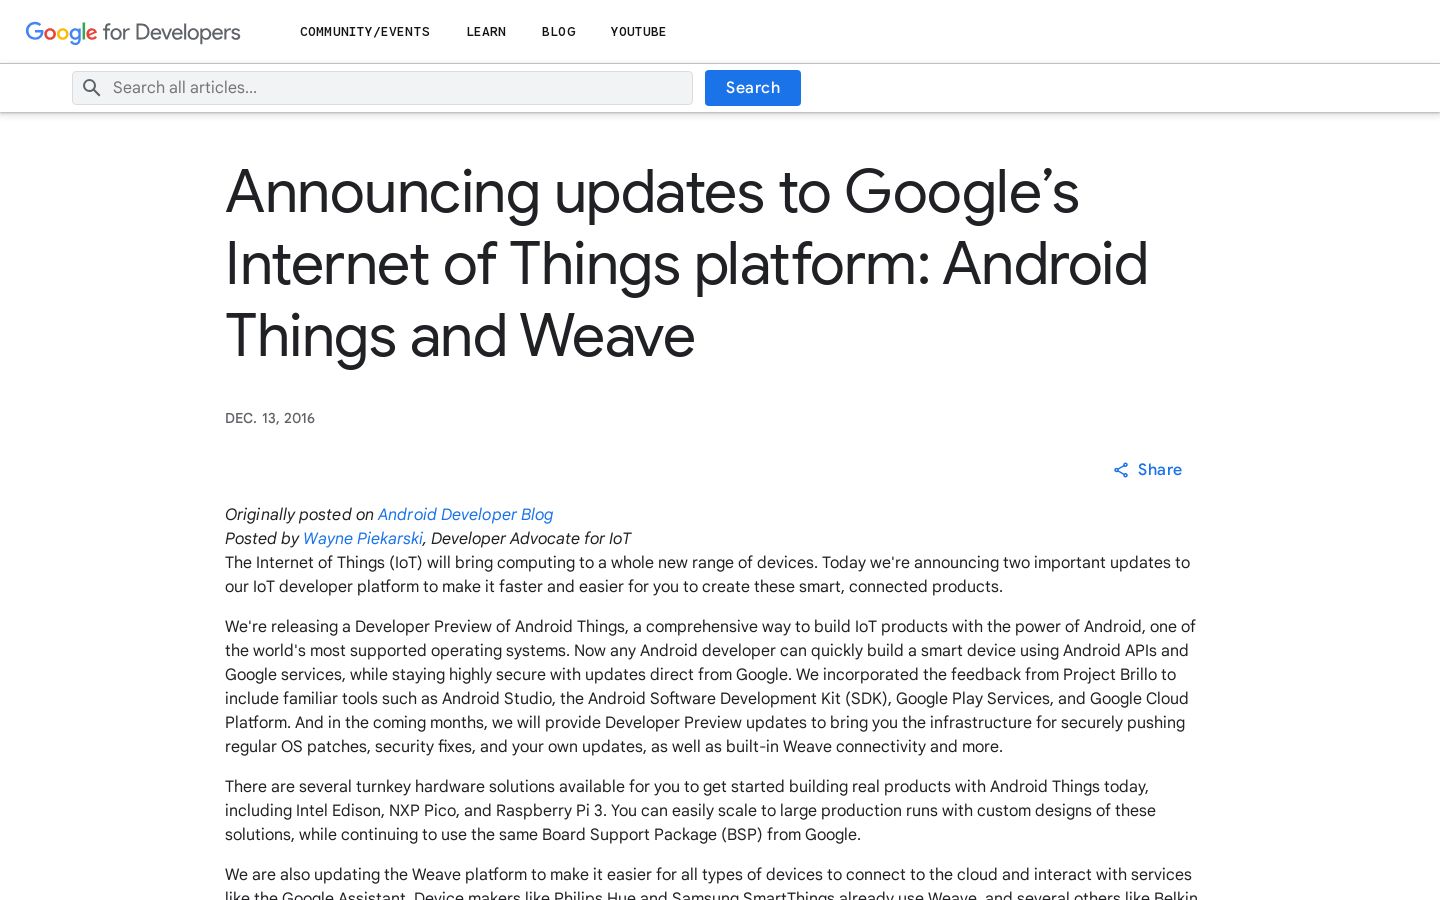Click the text 'Originally posted on'

pos(299,514)
